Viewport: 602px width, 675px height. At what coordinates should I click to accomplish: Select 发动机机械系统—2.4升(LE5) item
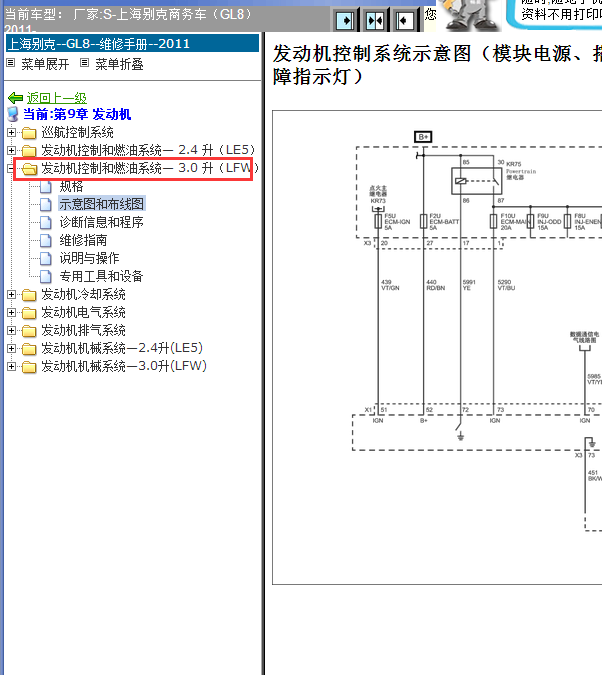pos(122,349)
